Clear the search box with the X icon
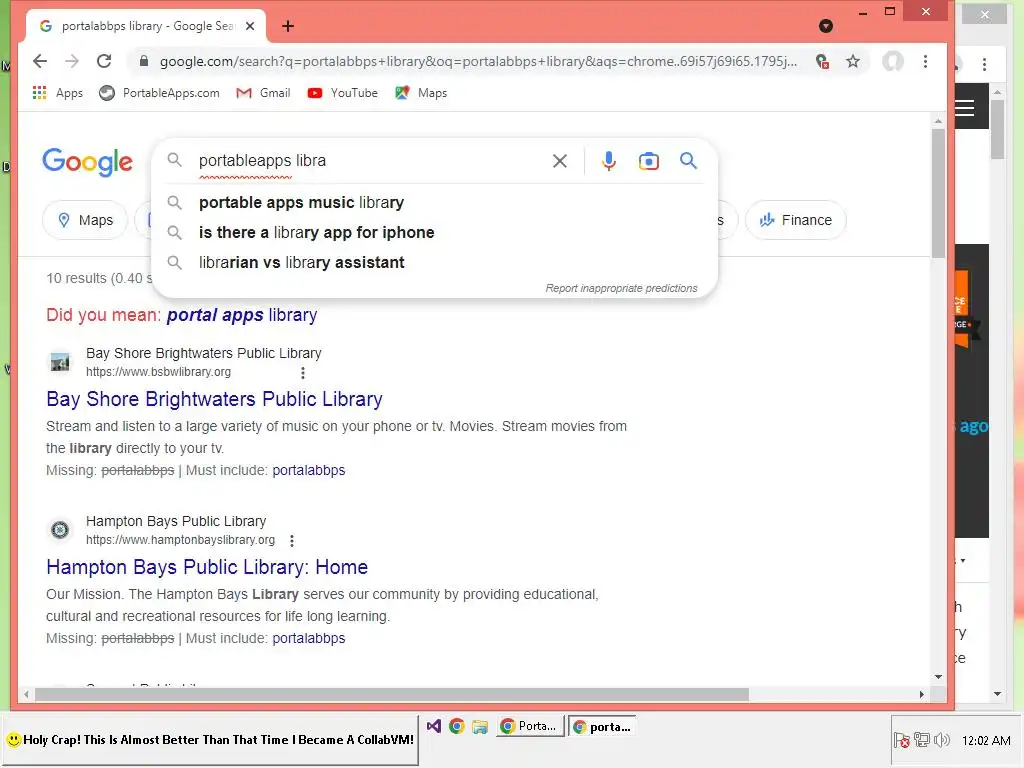Screen dimensions: 1024x768 [x=560, y=161]
